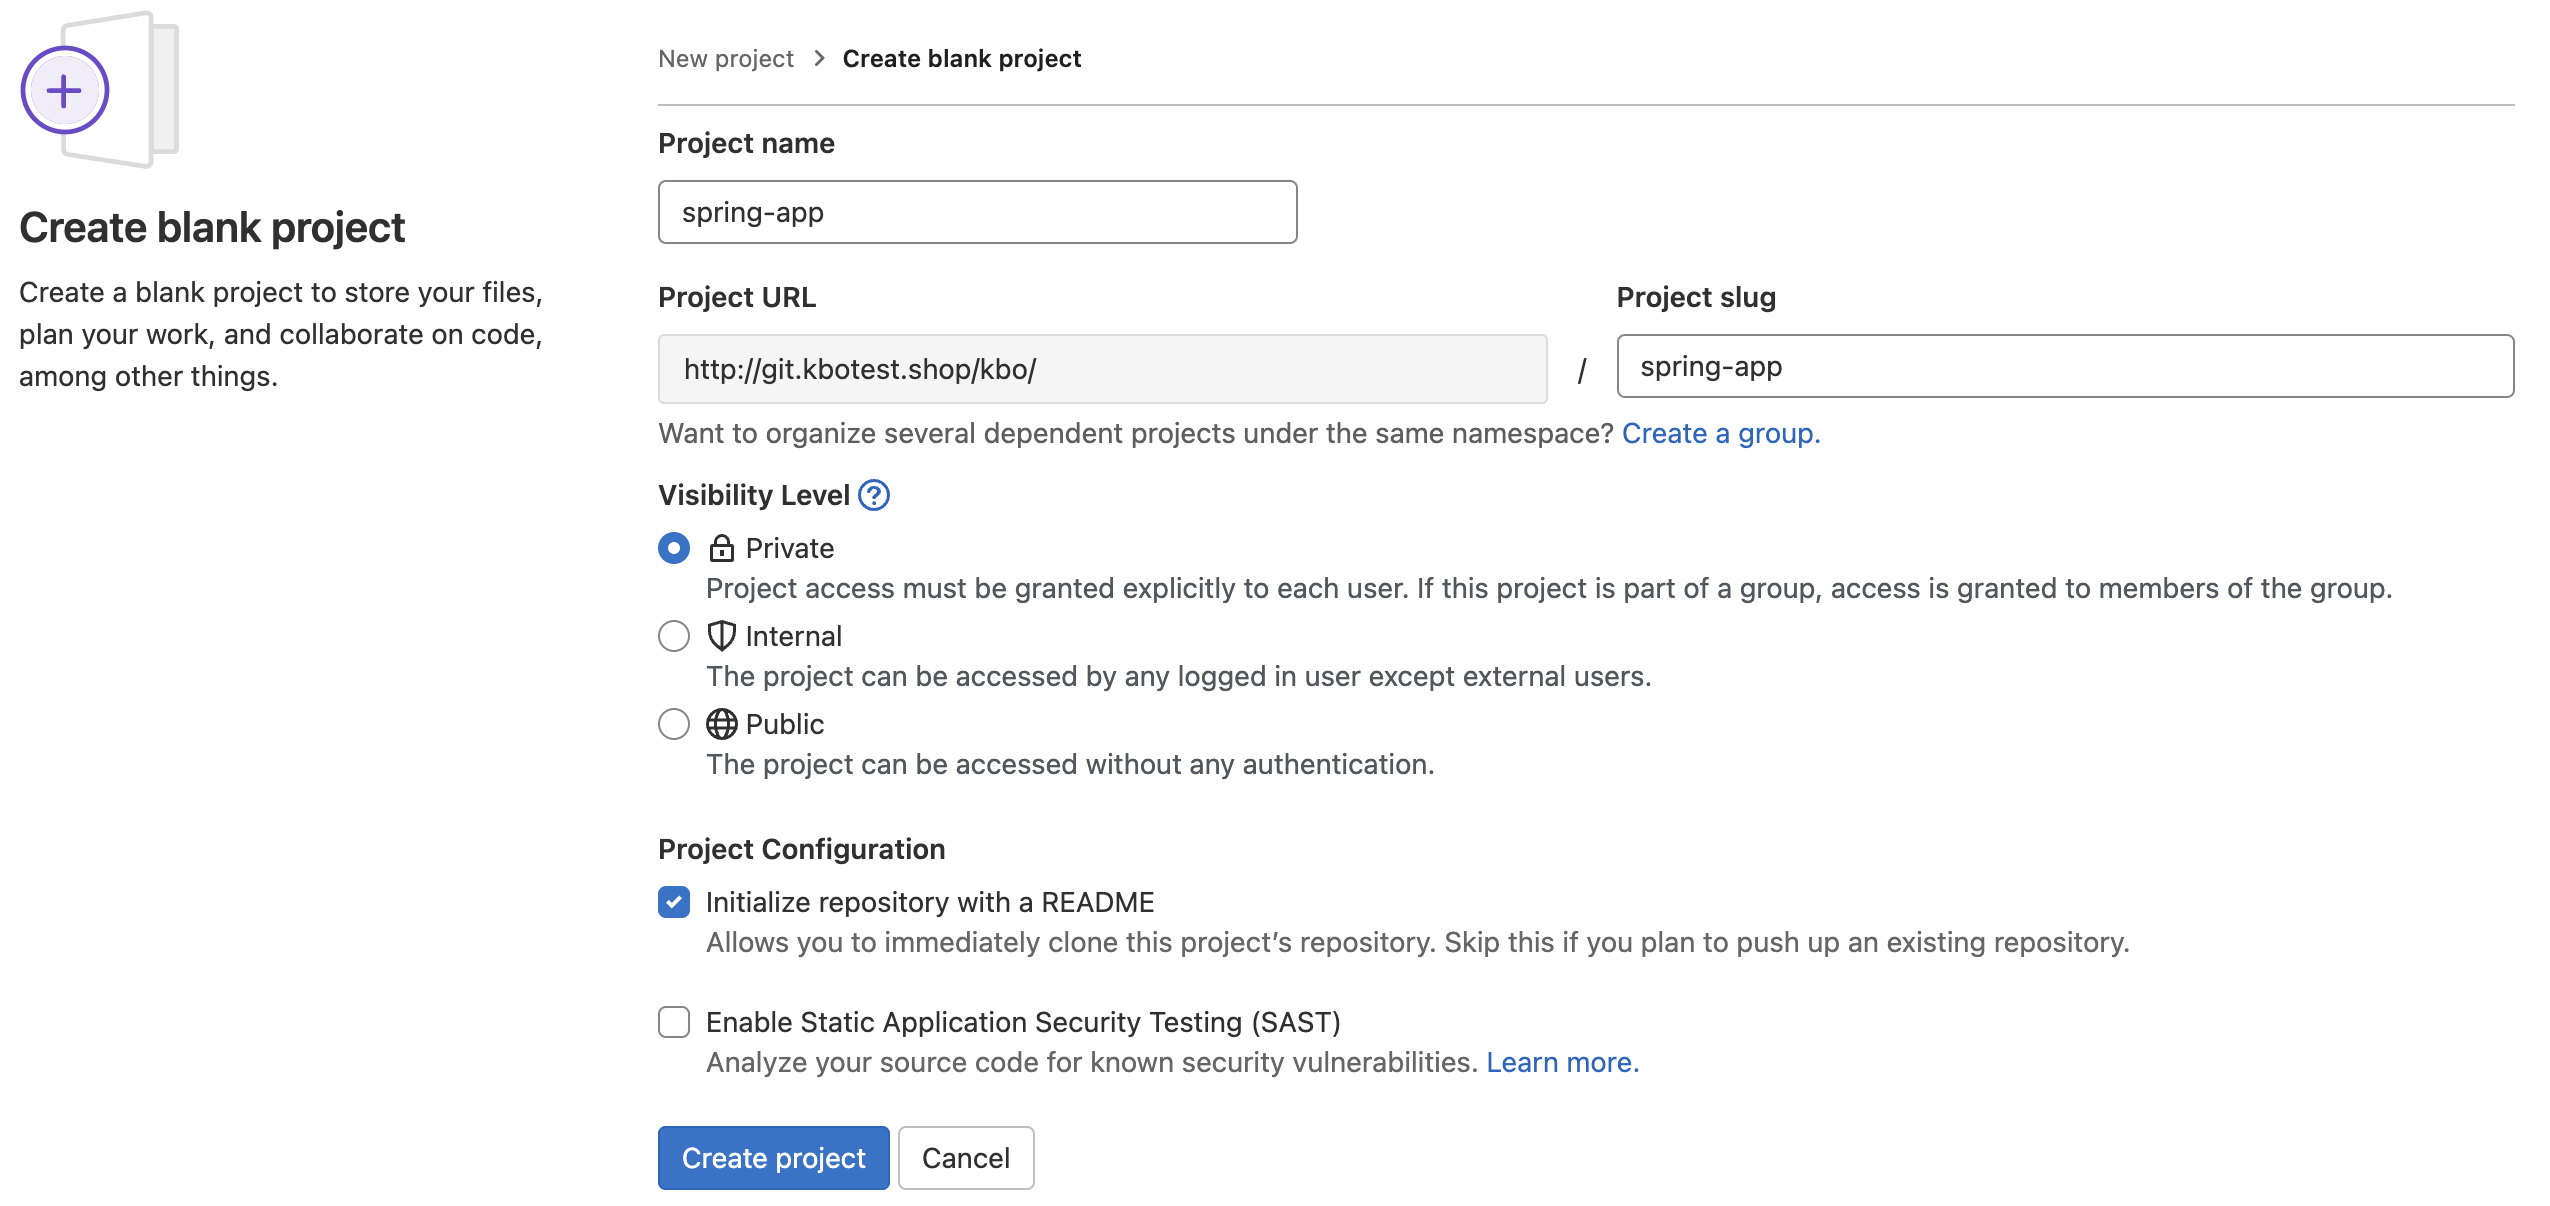2550x1206 pixels.
Task: Open SAST Learn more link
Action: click(x=1562, y=1062)
